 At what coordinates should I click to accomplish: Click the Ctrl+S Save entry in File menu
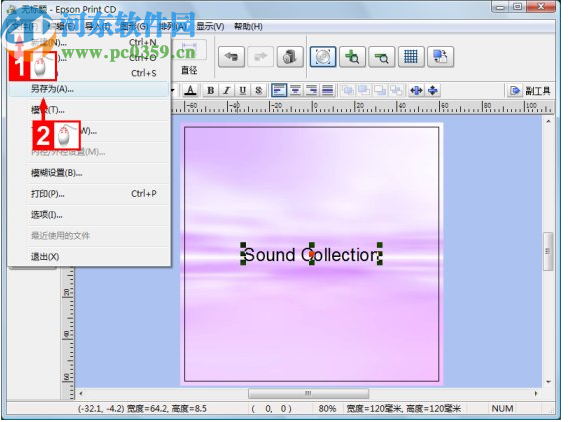click(x=88, y=73)
